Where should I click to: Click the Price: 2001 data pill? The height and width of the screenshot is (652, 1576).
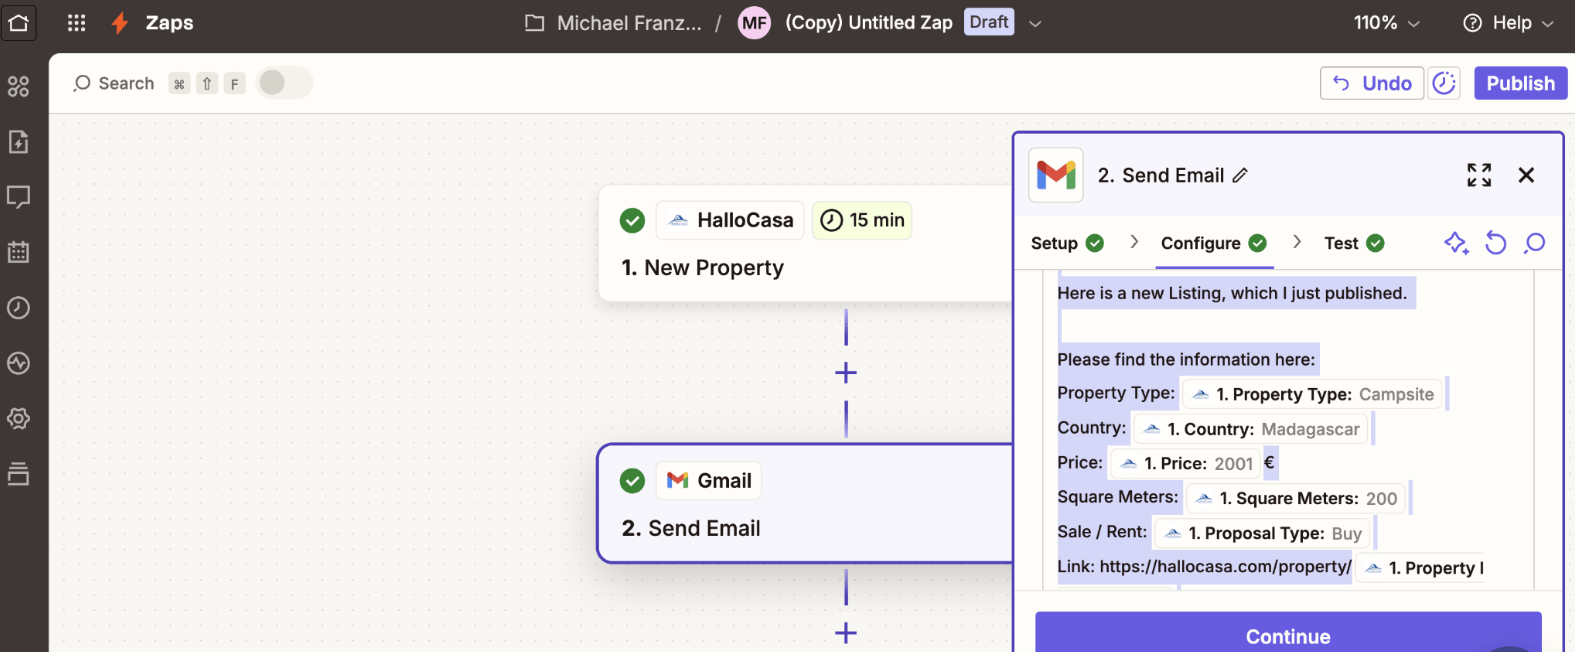coord(1185,463)
